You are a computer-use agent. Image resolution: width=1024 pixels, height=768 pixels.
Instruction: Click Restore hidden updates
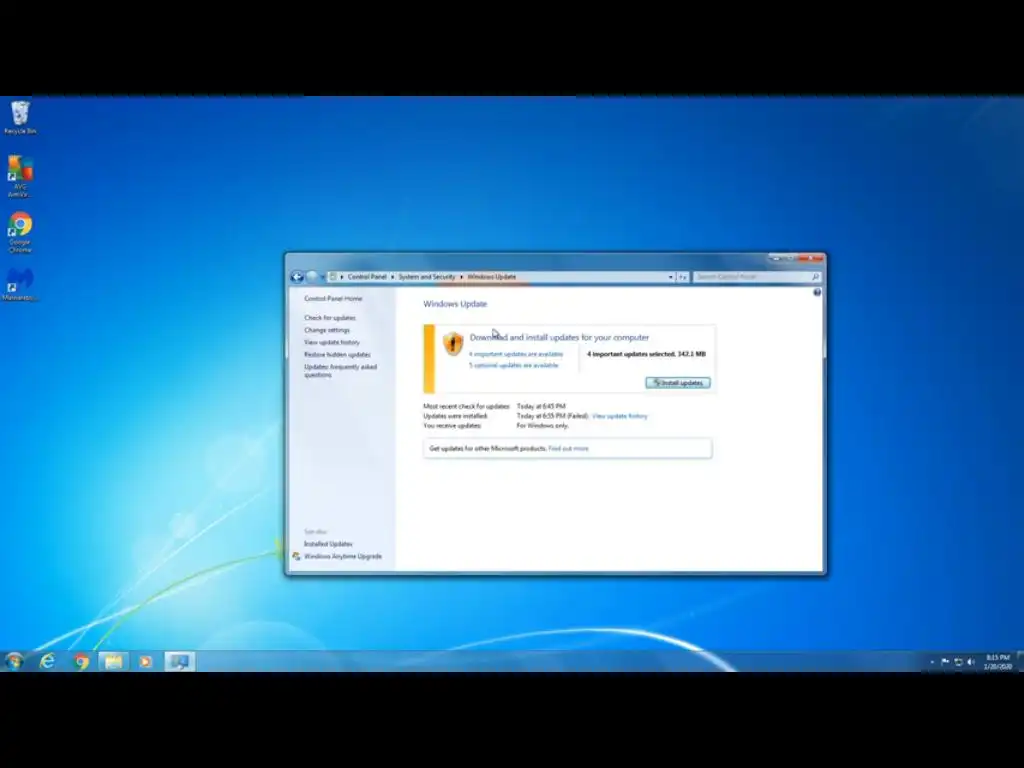click(337, 355)
